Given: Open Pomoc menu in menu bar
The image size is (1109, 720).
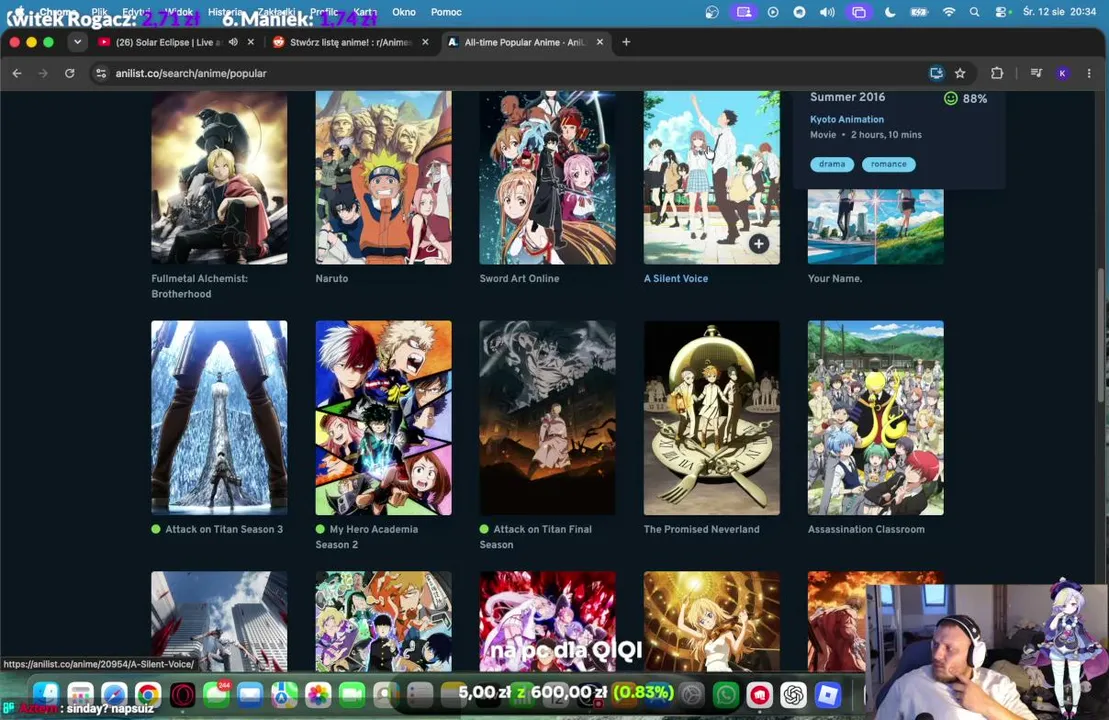Looking at the screenshot, I should (x=446, y=12).
